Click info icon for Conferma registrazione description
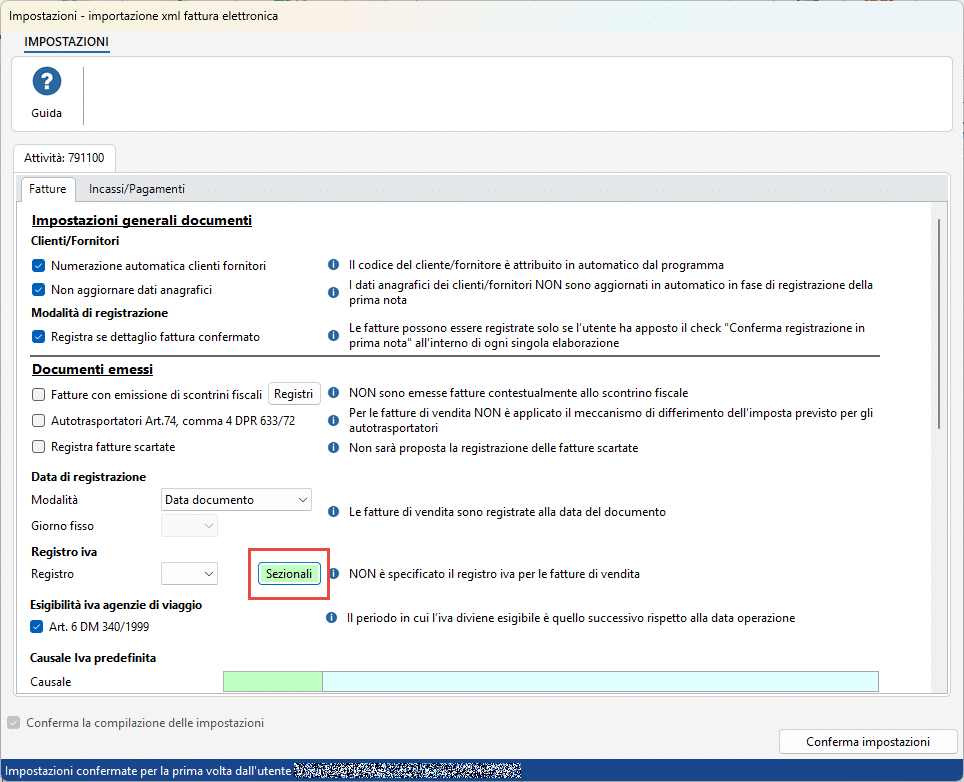 pyautogui.click(x=333, y=335)
